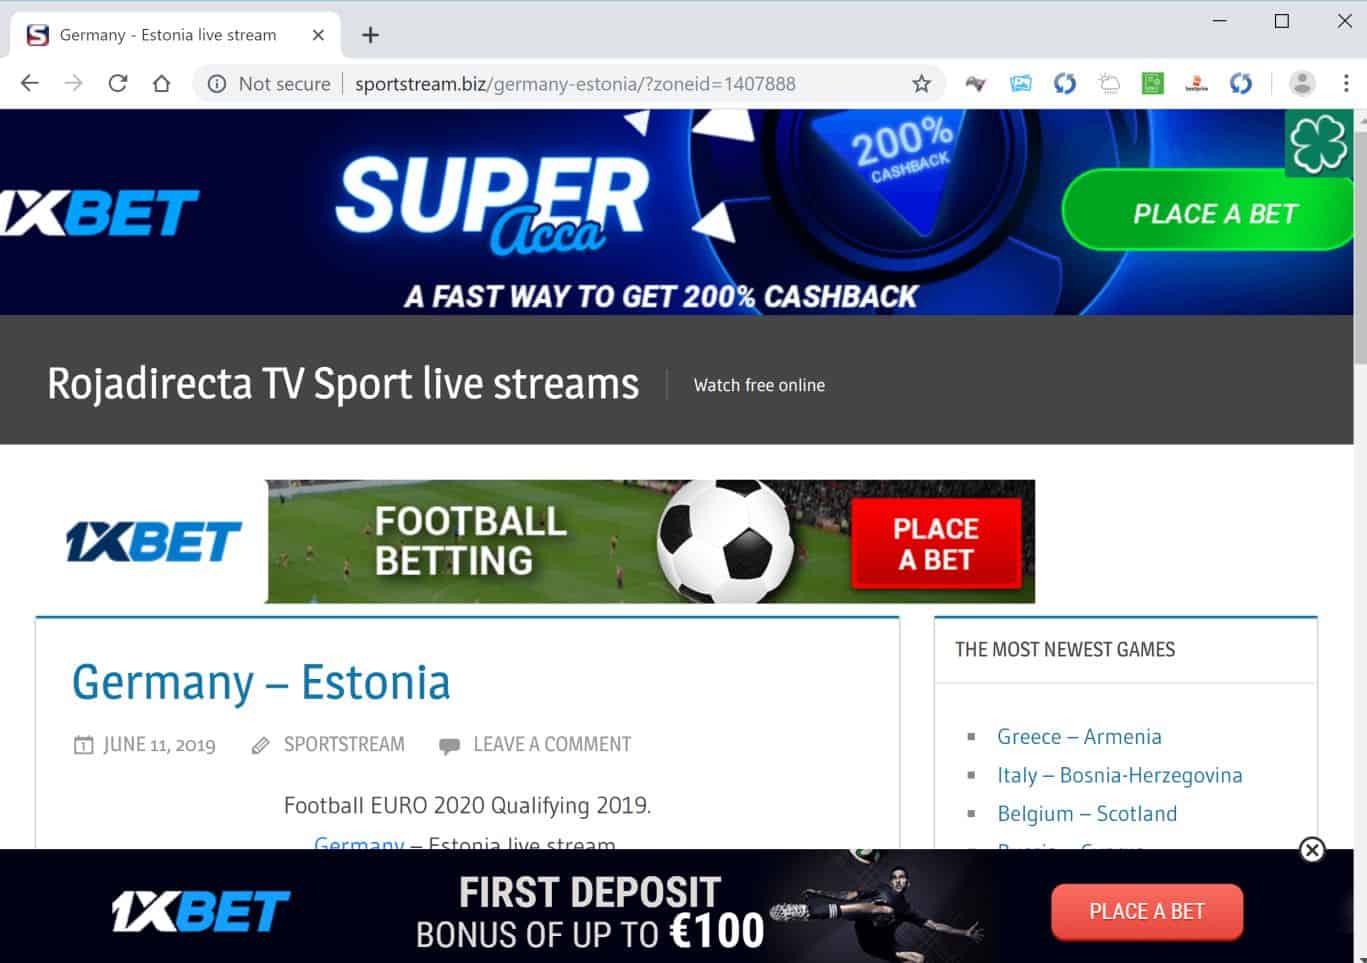Go back using the browser back arrow
The width and height of the screenshot is (1367, 963).
tap(30, 84)
